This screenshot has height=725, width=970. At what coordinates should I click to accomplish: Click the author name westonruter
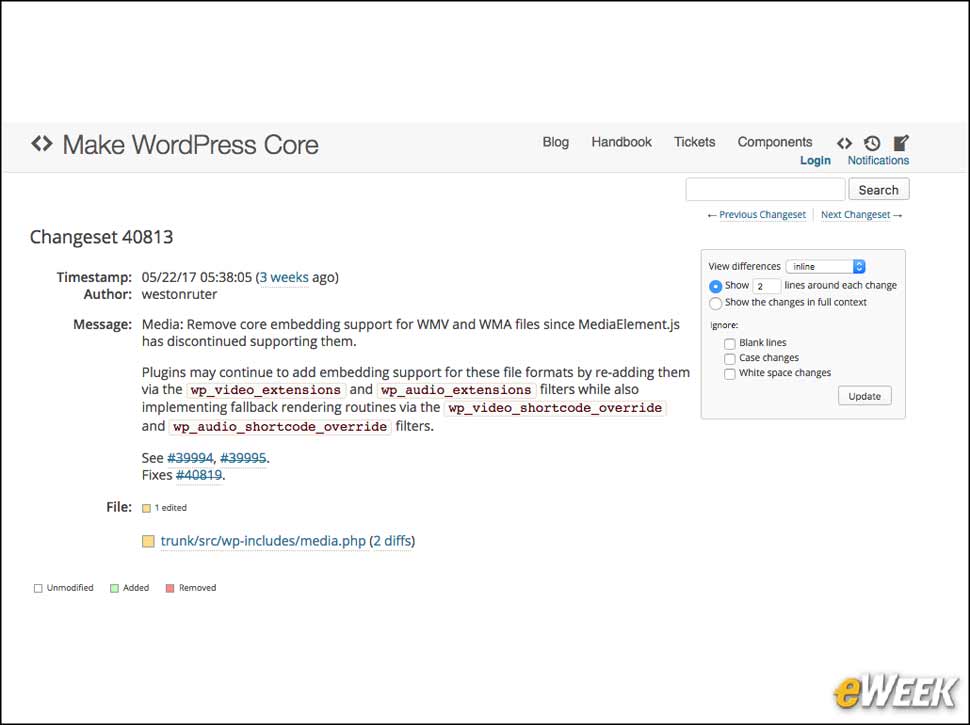pyautogui.click(x=179, y=294)
